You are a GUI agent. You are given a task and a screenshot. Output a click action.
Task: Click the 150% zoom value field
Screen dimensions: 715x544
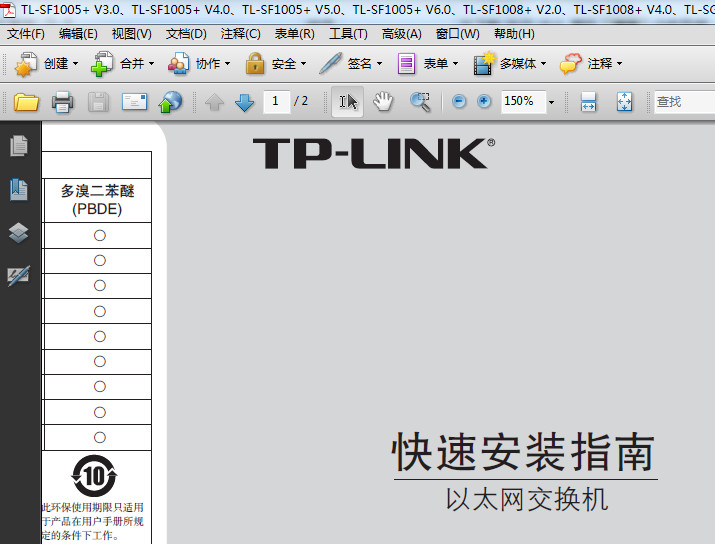[523, 102]
